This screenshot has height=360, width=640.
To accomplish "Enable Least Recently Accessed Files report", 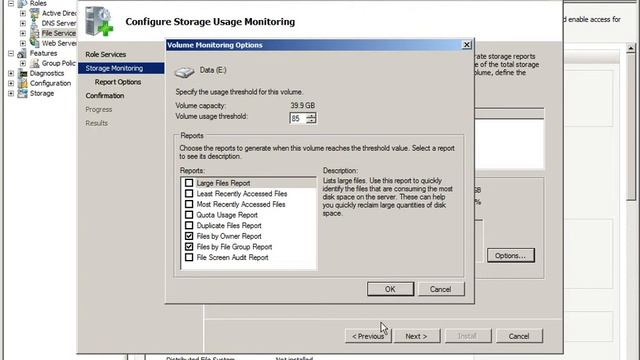I will [189, 193].
